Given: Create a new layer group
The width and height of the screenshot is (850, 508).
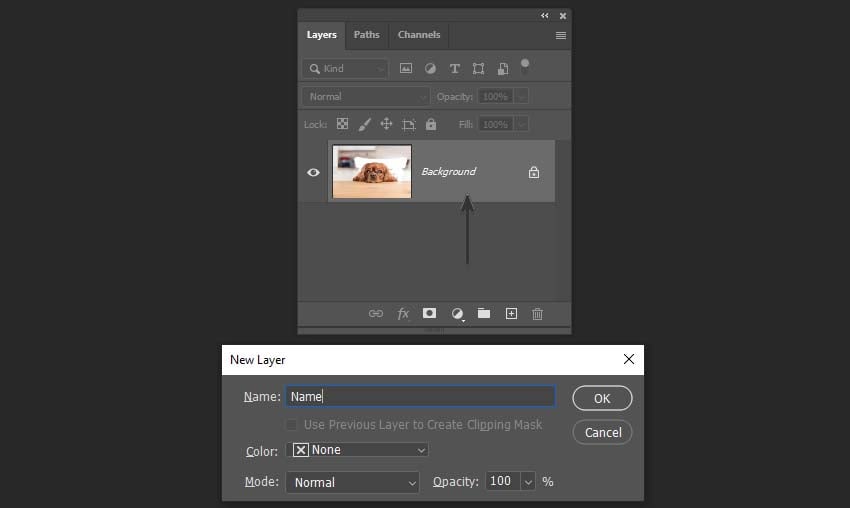Looking at the screenshot, I should (484, 313).
